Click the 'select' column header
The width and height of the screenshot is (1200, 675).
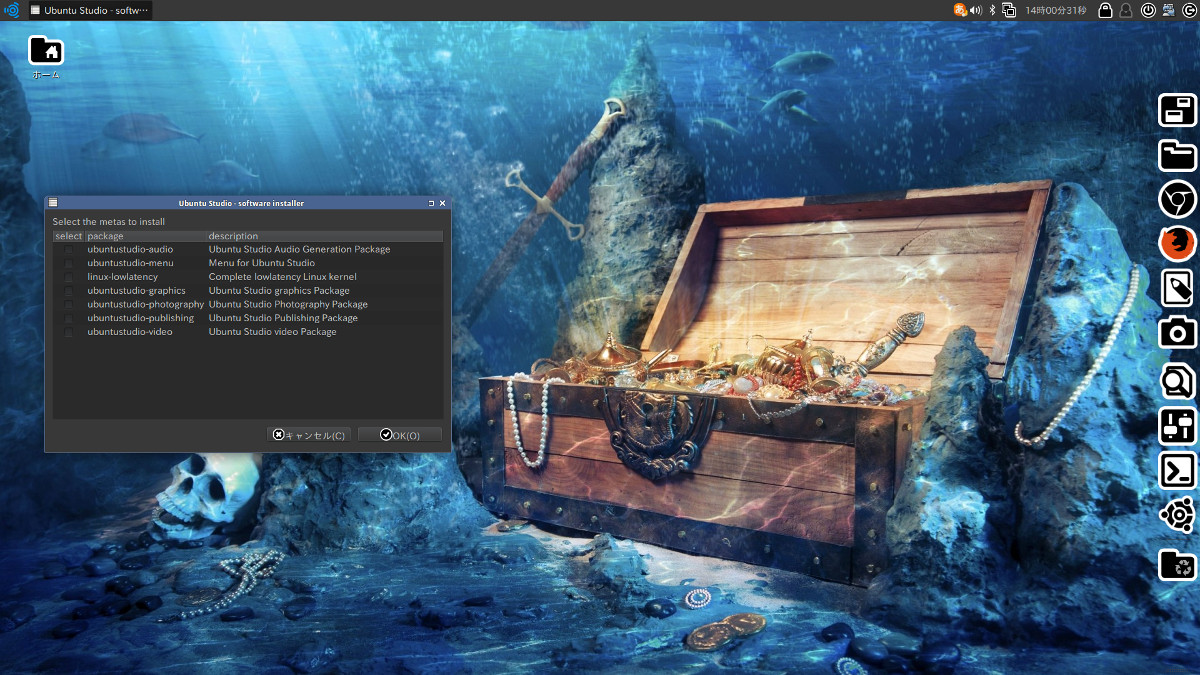tap(69, 236)
